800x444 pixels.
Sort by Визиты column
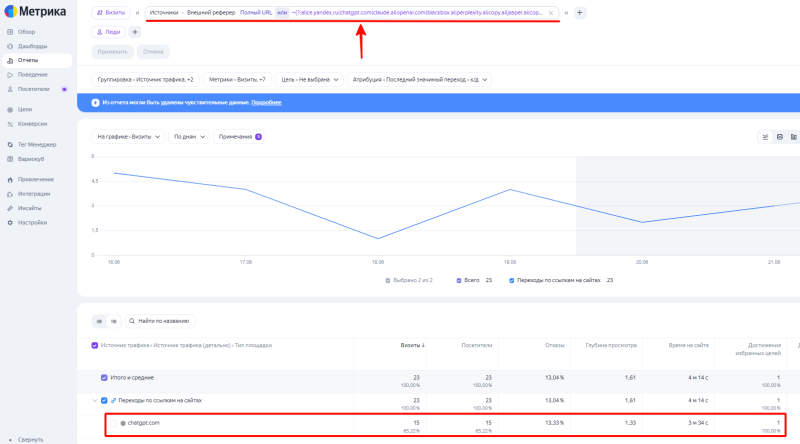pyautogui.click(x=412, y=346)
